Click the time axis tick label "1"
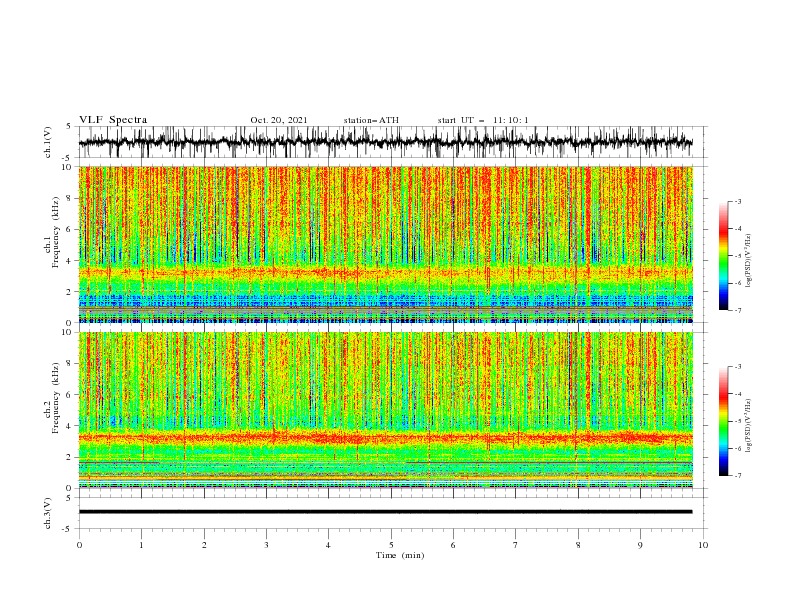The height and width of the screenshot is (612, 792). (x=141, y=545)
